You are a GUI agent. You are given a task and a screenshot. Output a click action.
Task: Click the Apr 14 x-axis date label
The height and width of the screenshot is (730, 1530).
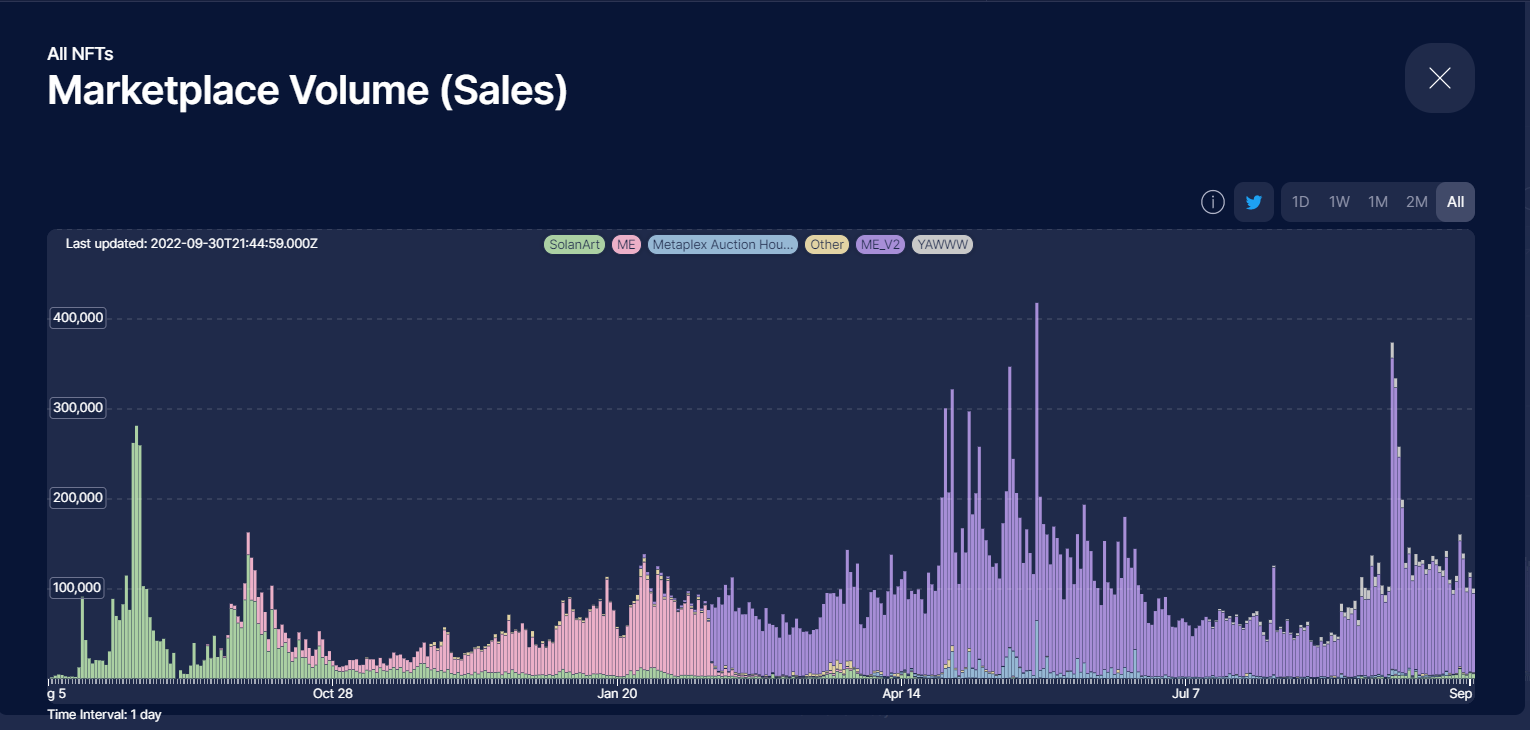click(901, 693)
